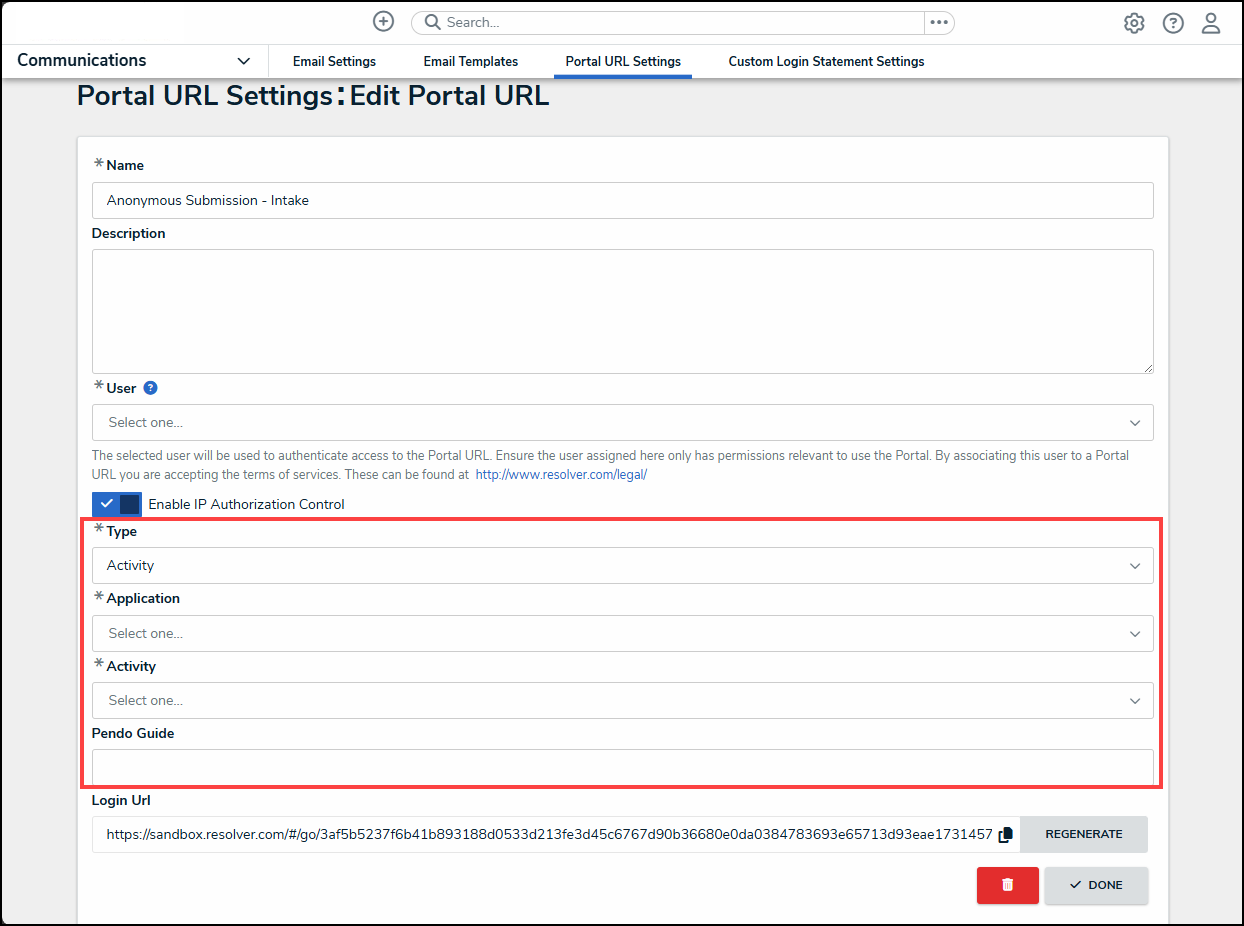Switch to the Email Settings tab
Image resolution: width=1244 pixels, height=926 pixels.
click(x=334, y=61)
